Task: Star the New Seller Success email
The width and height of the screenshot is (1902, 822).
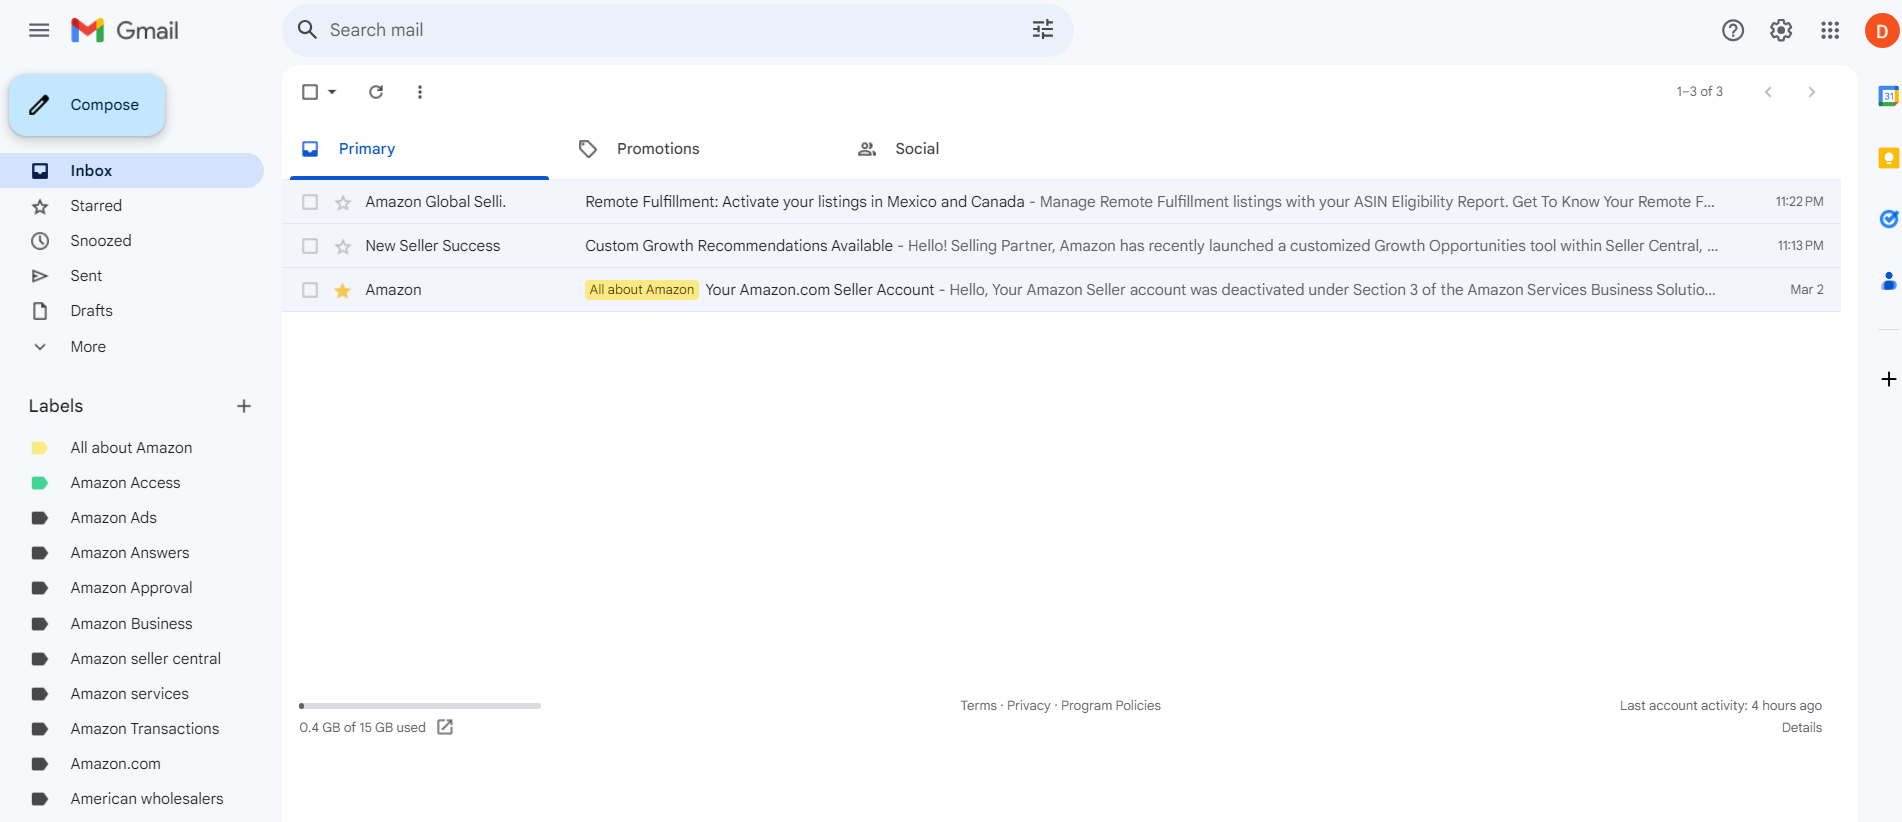Action: (x=343, y=246)
